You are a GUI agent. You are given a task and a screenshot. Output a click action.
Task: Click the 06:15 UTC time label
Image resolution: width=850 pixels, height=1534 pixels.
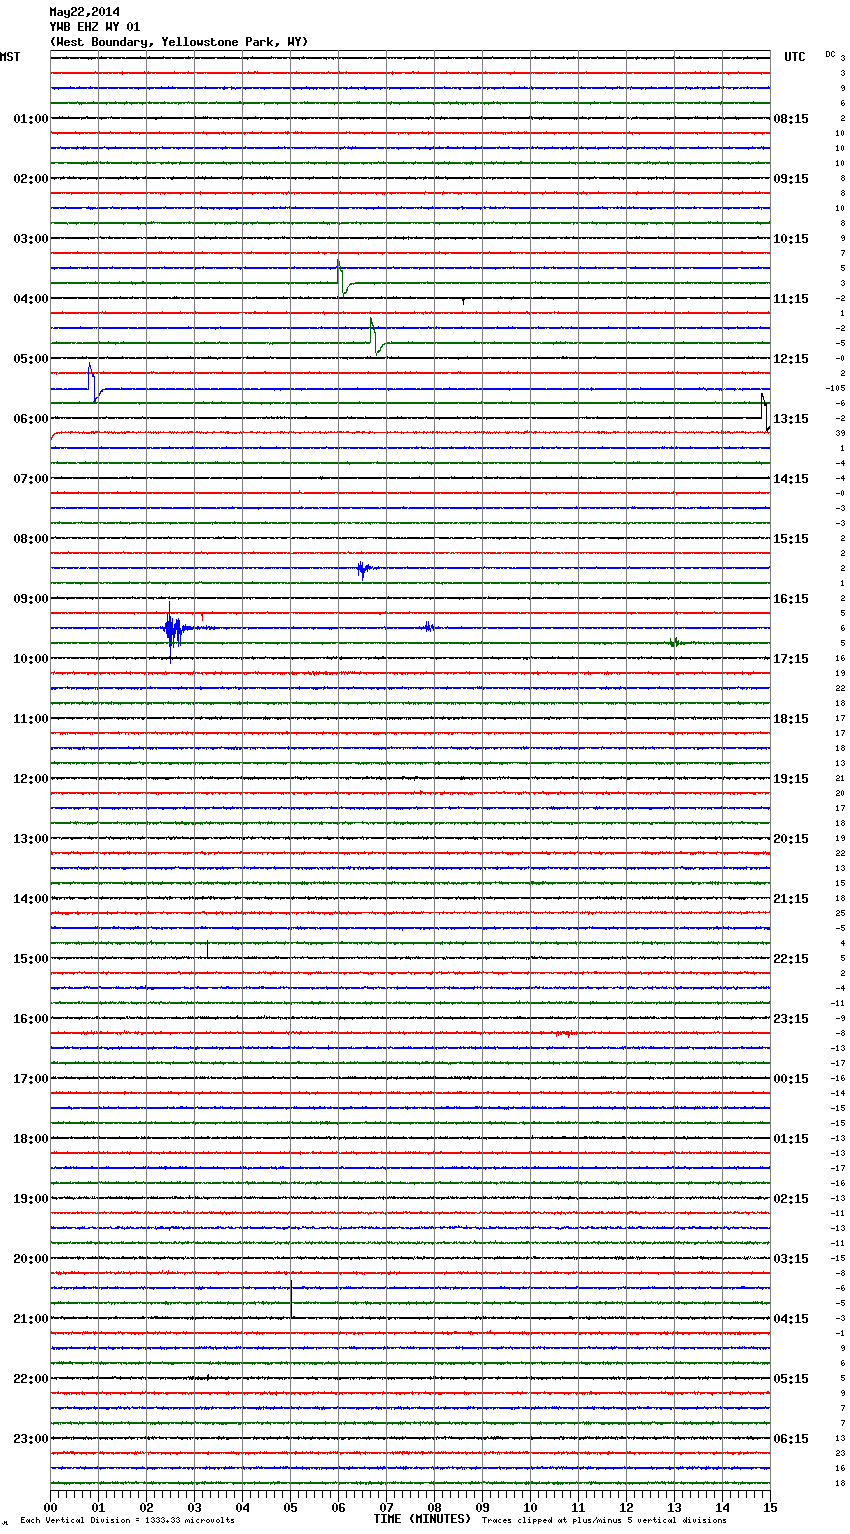pos(791,1439)
